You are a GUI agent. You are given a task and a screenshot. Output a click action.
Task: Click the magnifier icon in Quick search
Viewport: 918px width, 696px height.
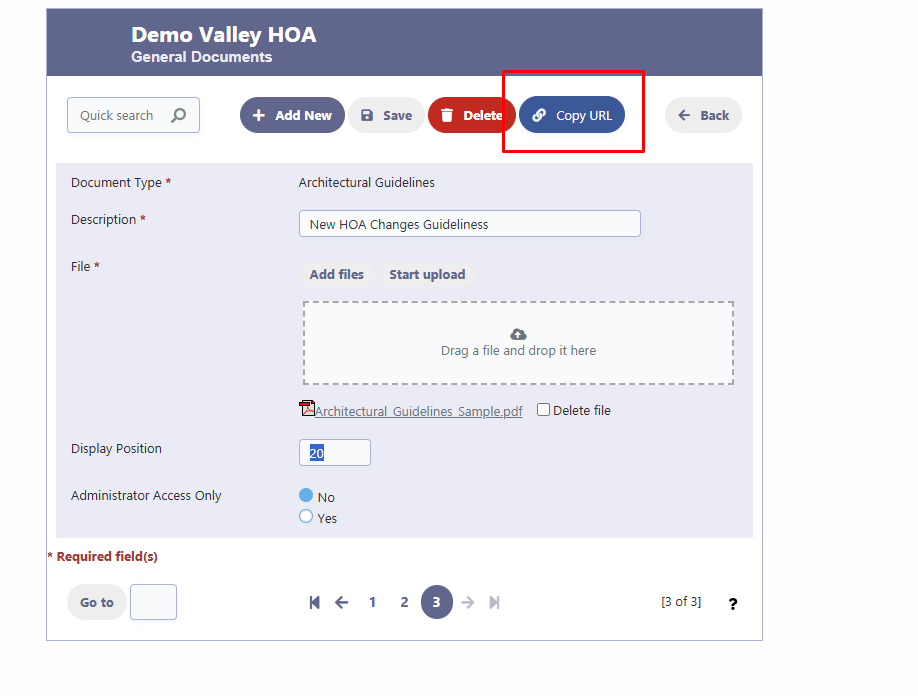[x=178, y=115]
